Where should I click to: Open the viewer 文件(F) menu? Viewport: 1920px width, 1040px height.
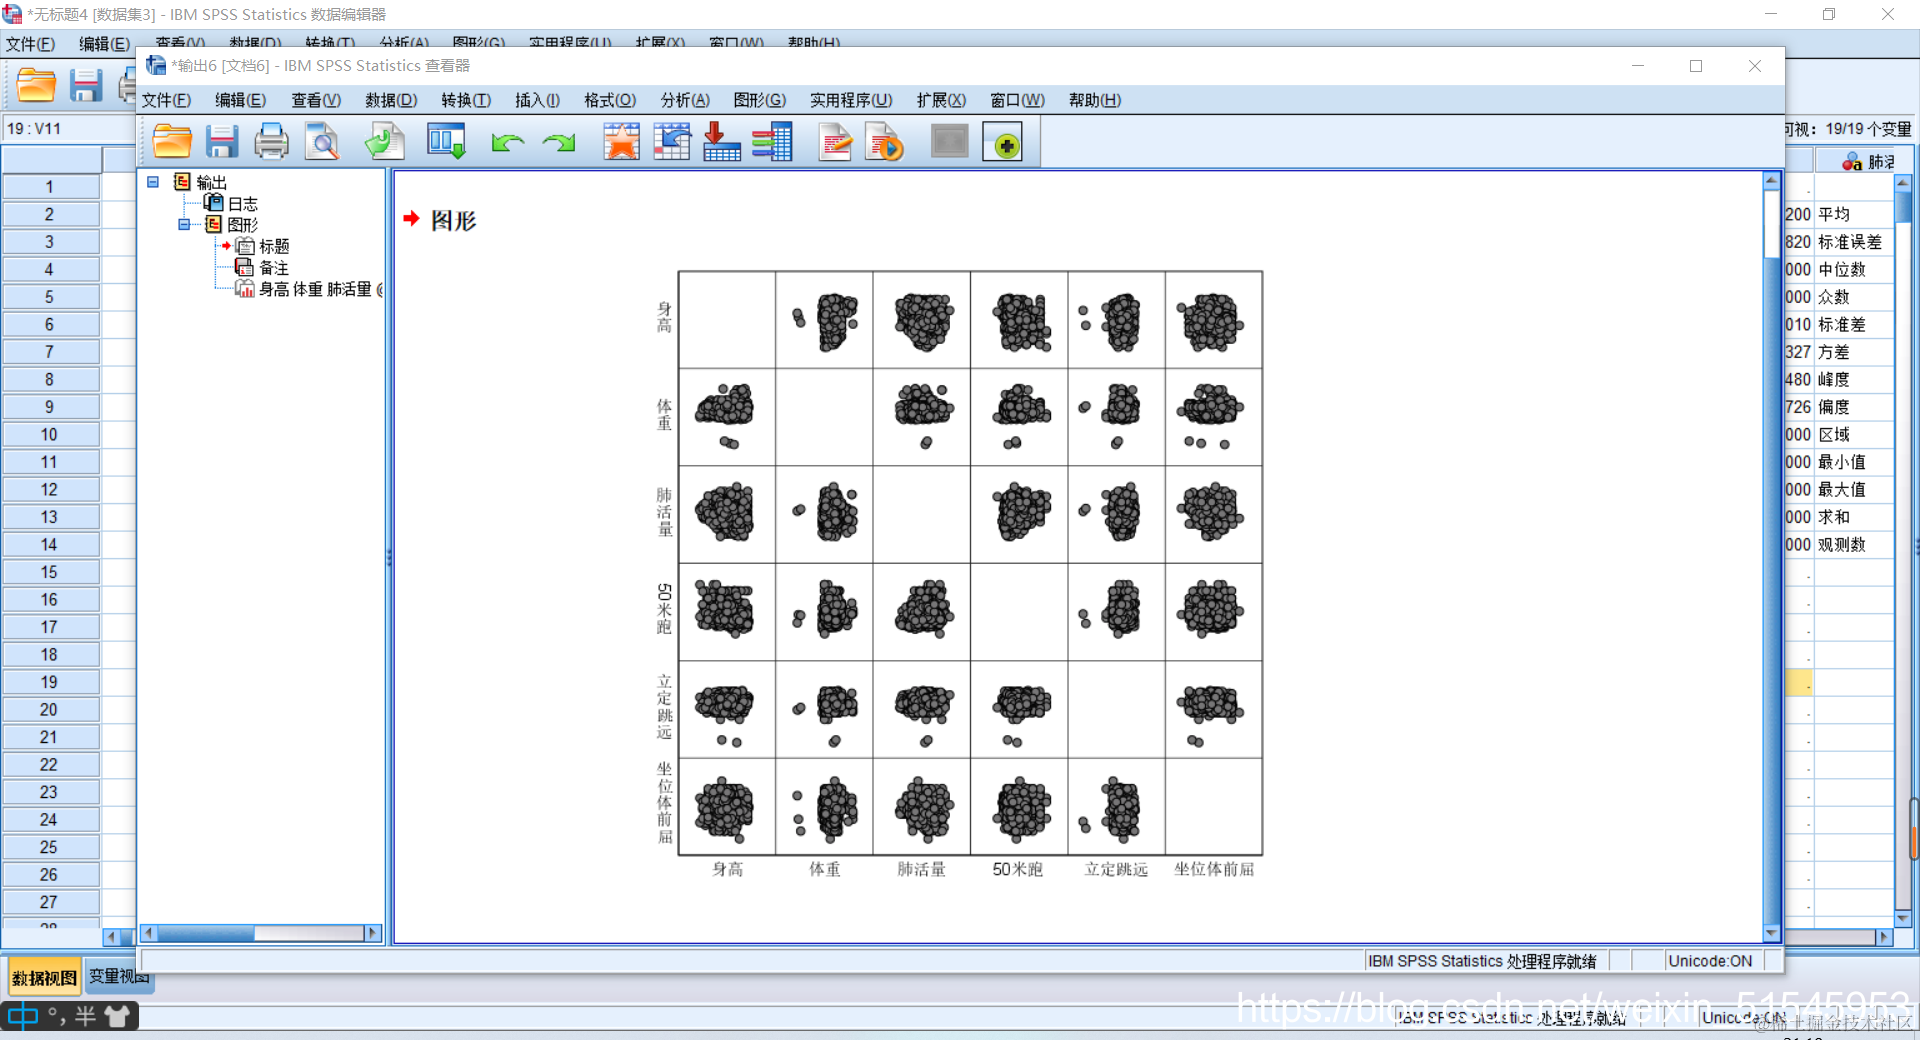pos(166,100)
